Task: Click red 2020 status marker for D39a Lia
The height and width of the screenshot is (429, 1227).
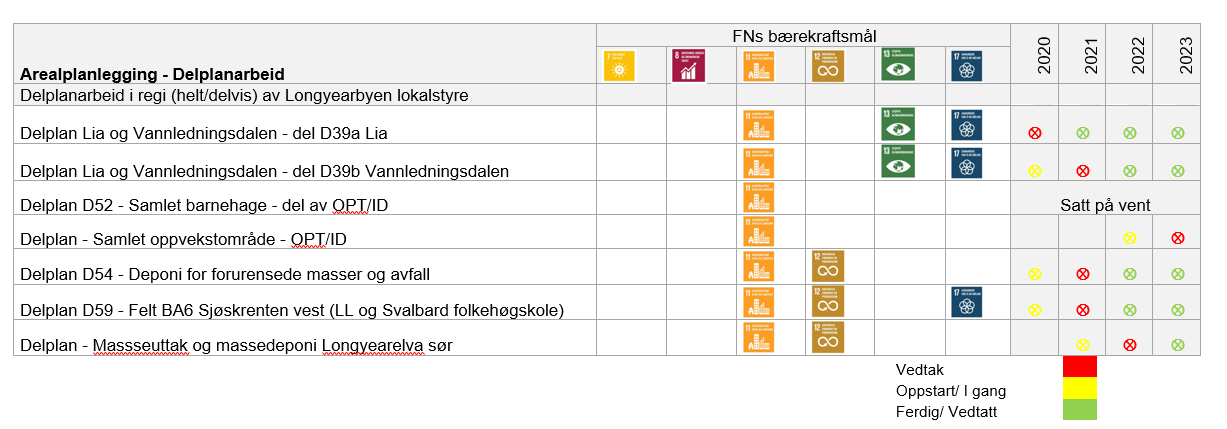Action: [x=1034, y=133]
